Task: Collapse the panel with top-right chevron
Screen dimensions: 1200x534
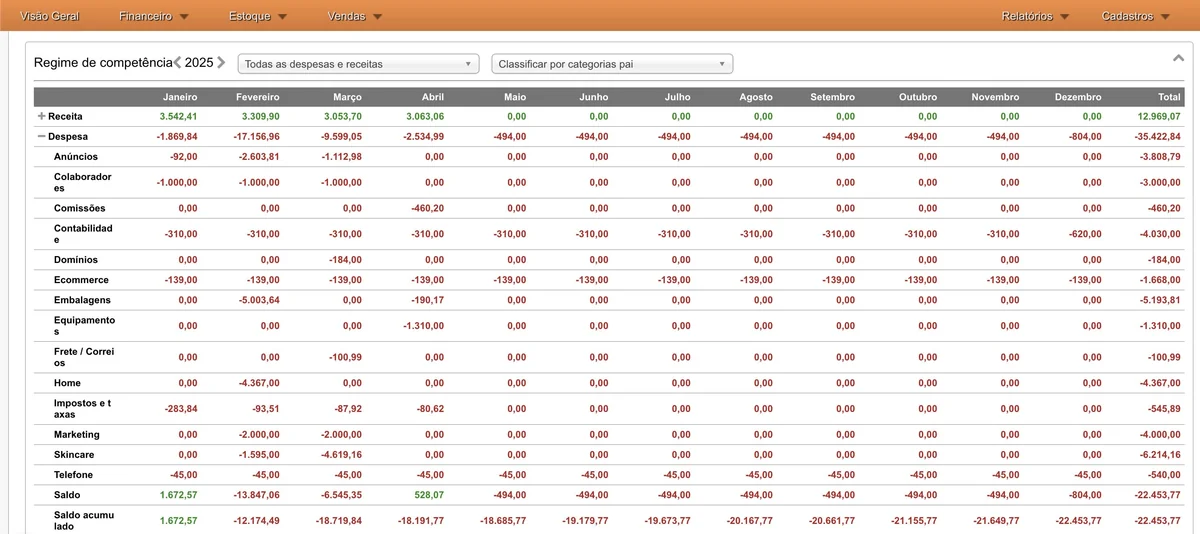Action: (x=1178, y=59)
